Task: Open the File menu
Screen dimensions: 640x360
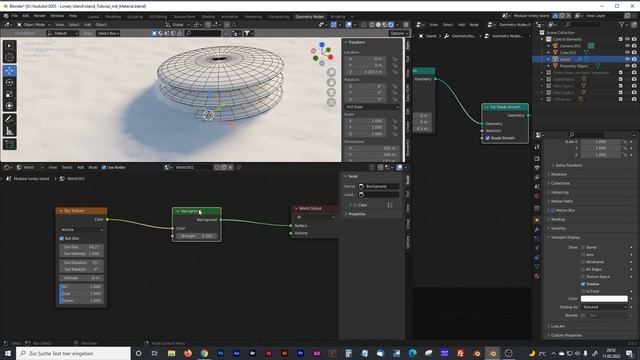Action: pos(14,16)
